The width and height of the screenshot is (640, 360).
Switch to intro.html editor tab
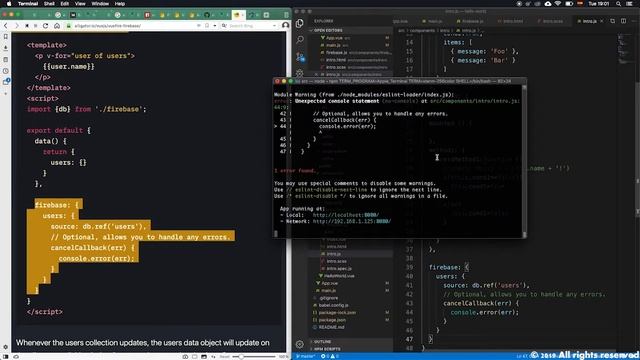tap(510, 21)
